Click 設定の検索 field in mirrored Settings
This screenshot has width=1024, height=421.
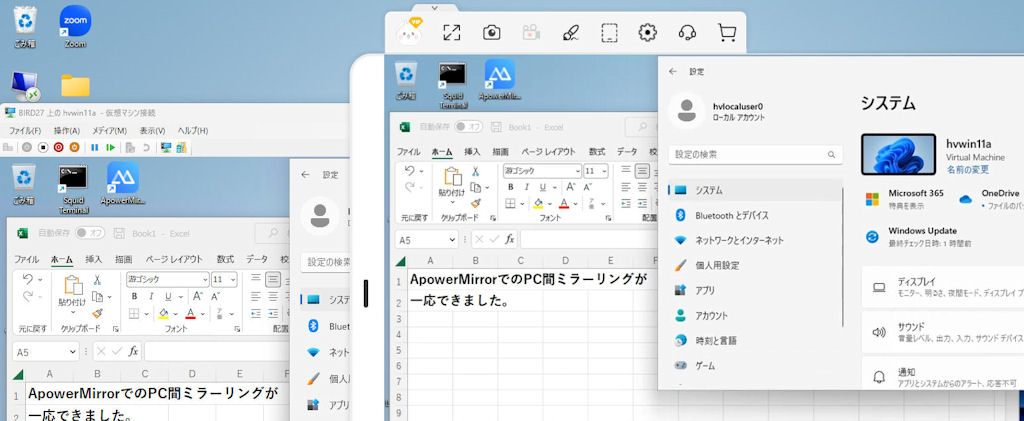pos(755,155)
